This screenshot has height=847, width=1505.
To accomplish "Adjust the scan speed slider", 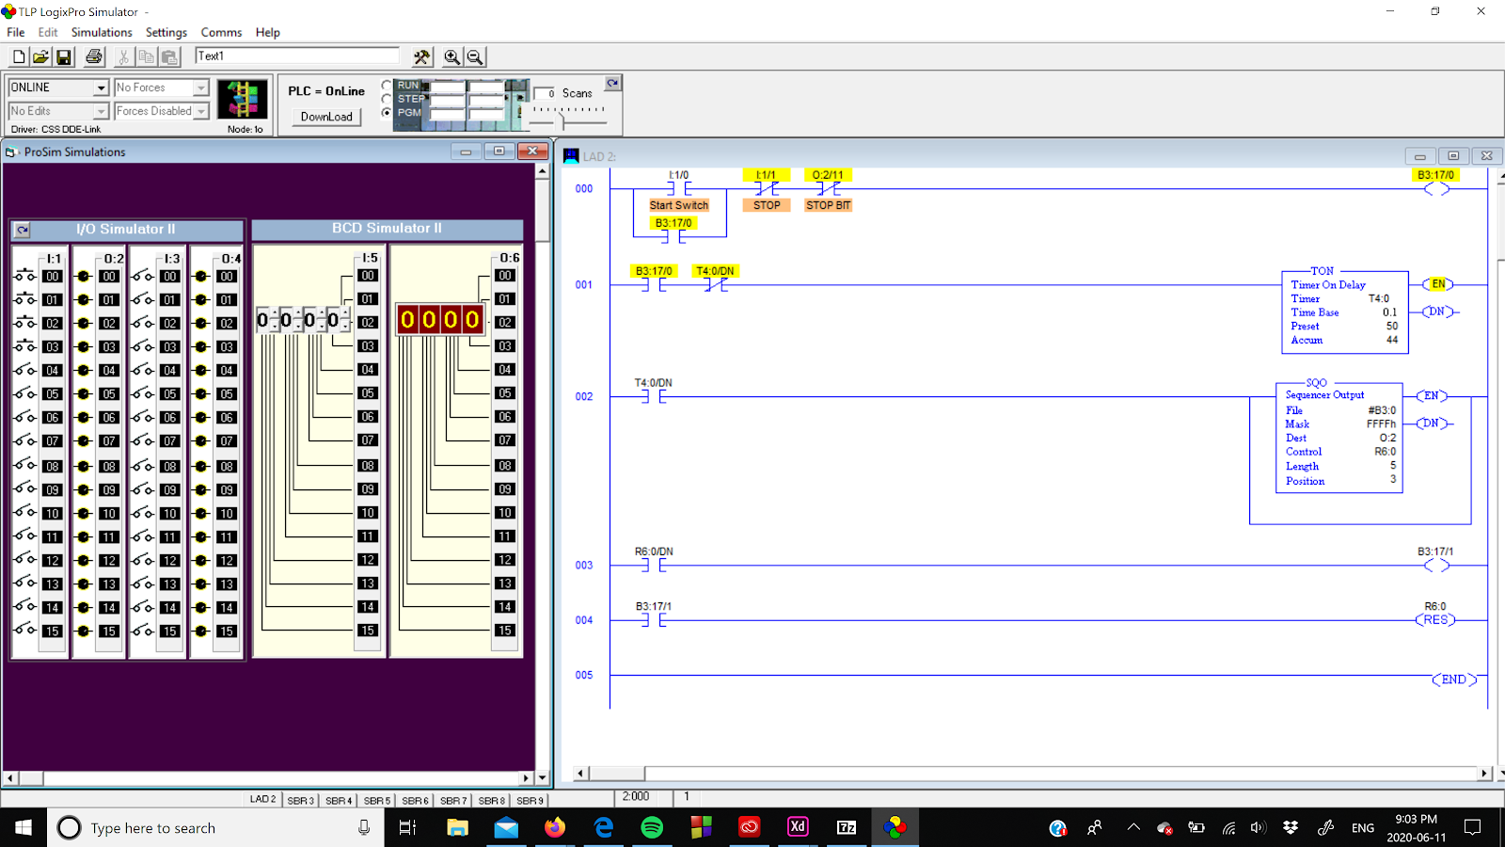I will [563, 121].
